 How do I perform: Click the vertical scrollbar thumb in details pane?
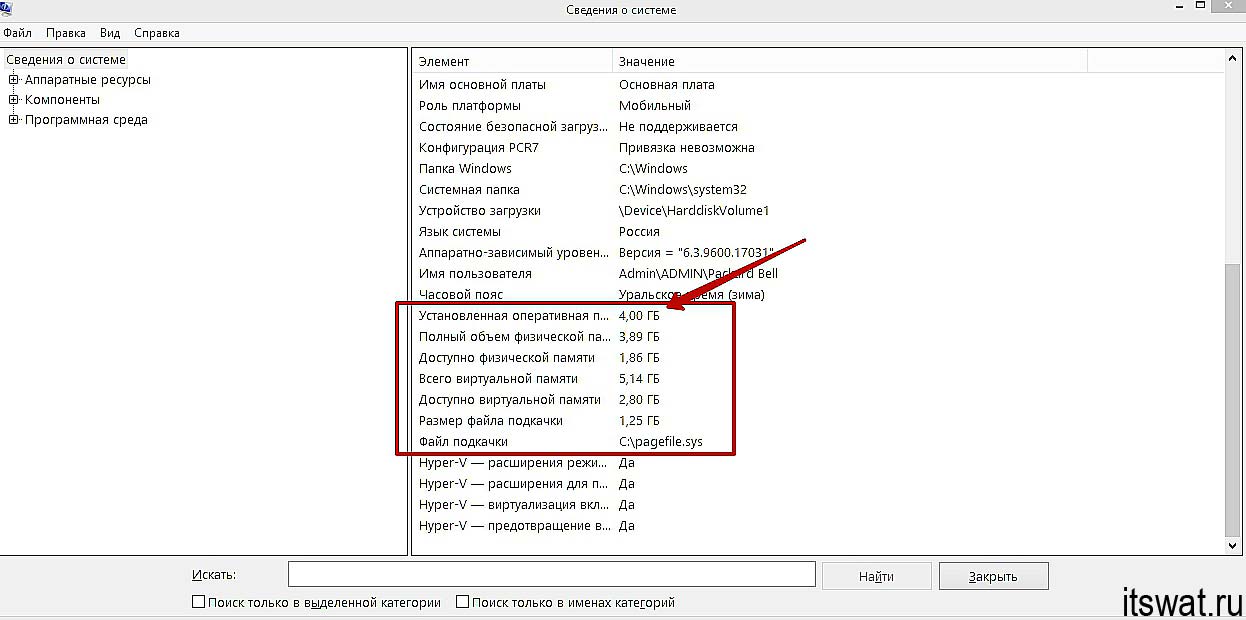click(x=1233, y=400)
